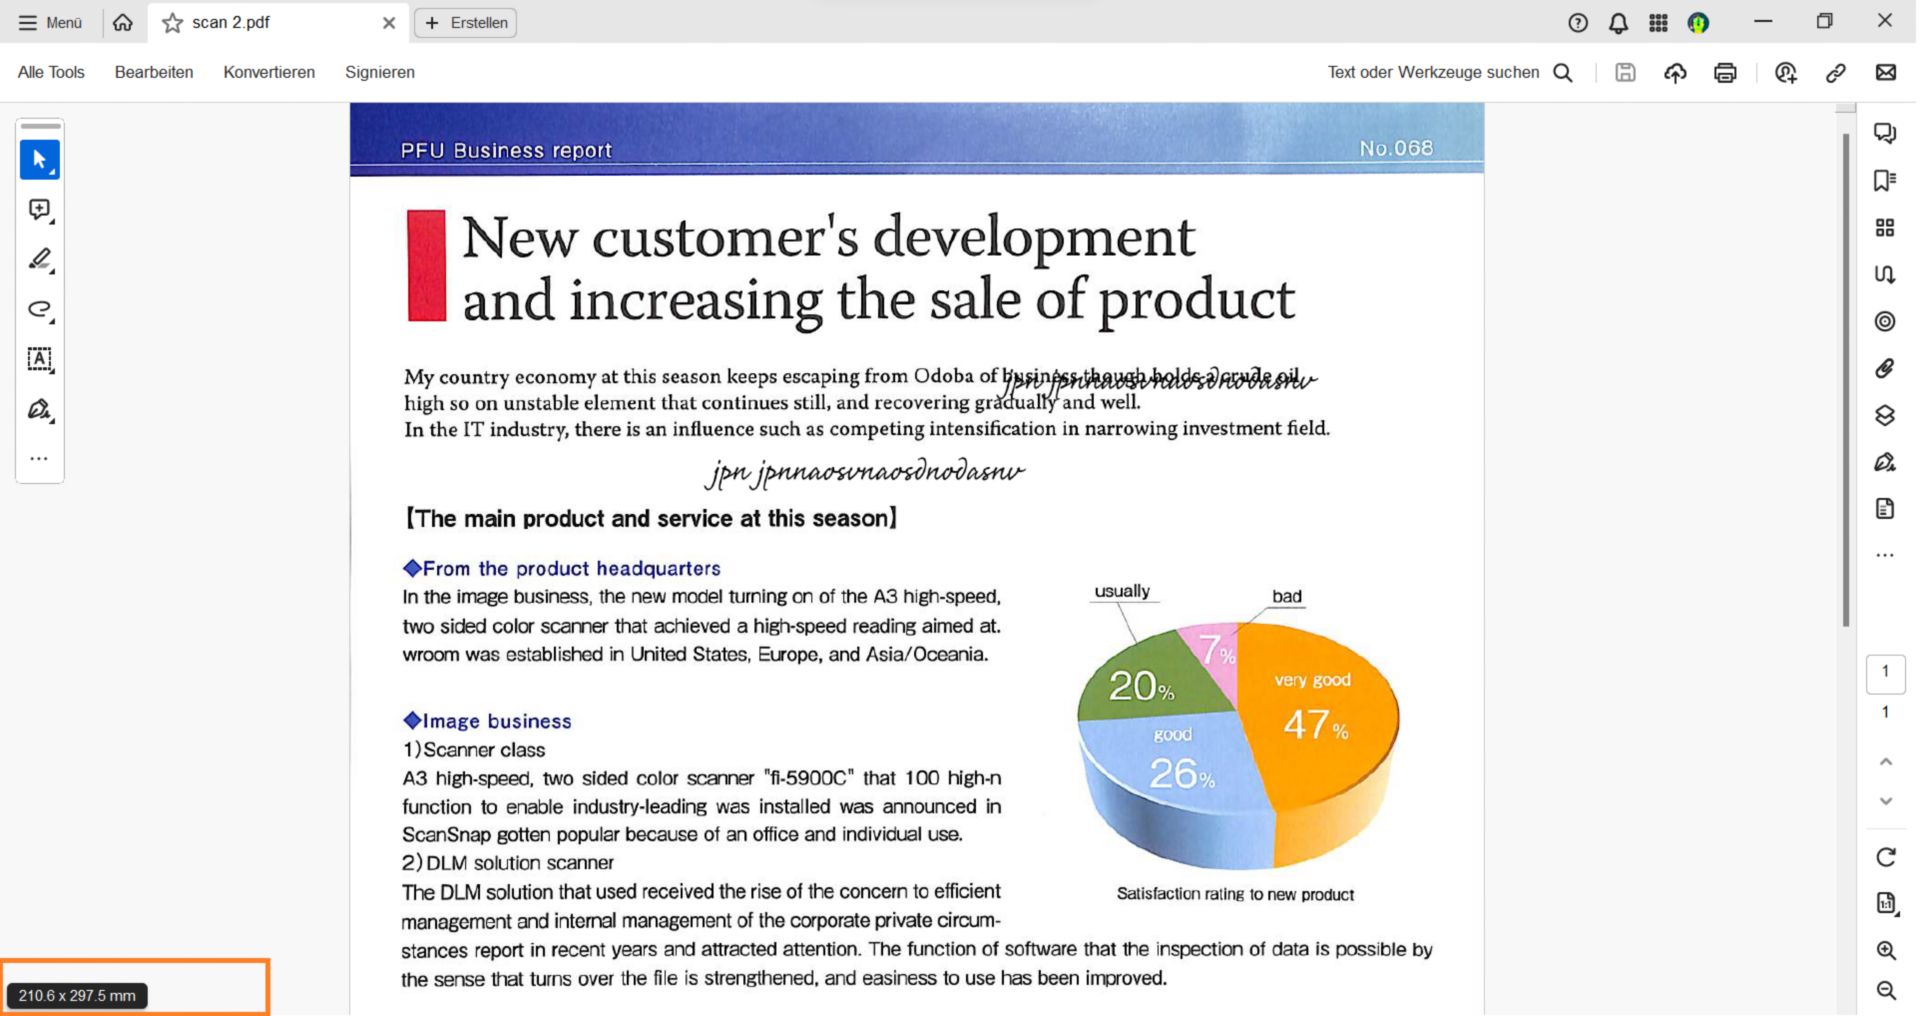1920x1016 pixels.
Task: Zoom out with magnifier minus
Action: [x=1886, y=991]
